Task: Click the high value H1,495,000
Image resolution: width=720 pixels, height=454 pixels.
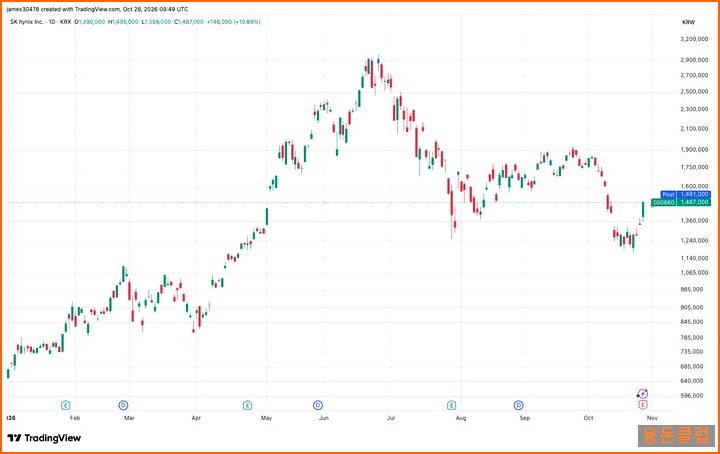Action: coord(123,22)
